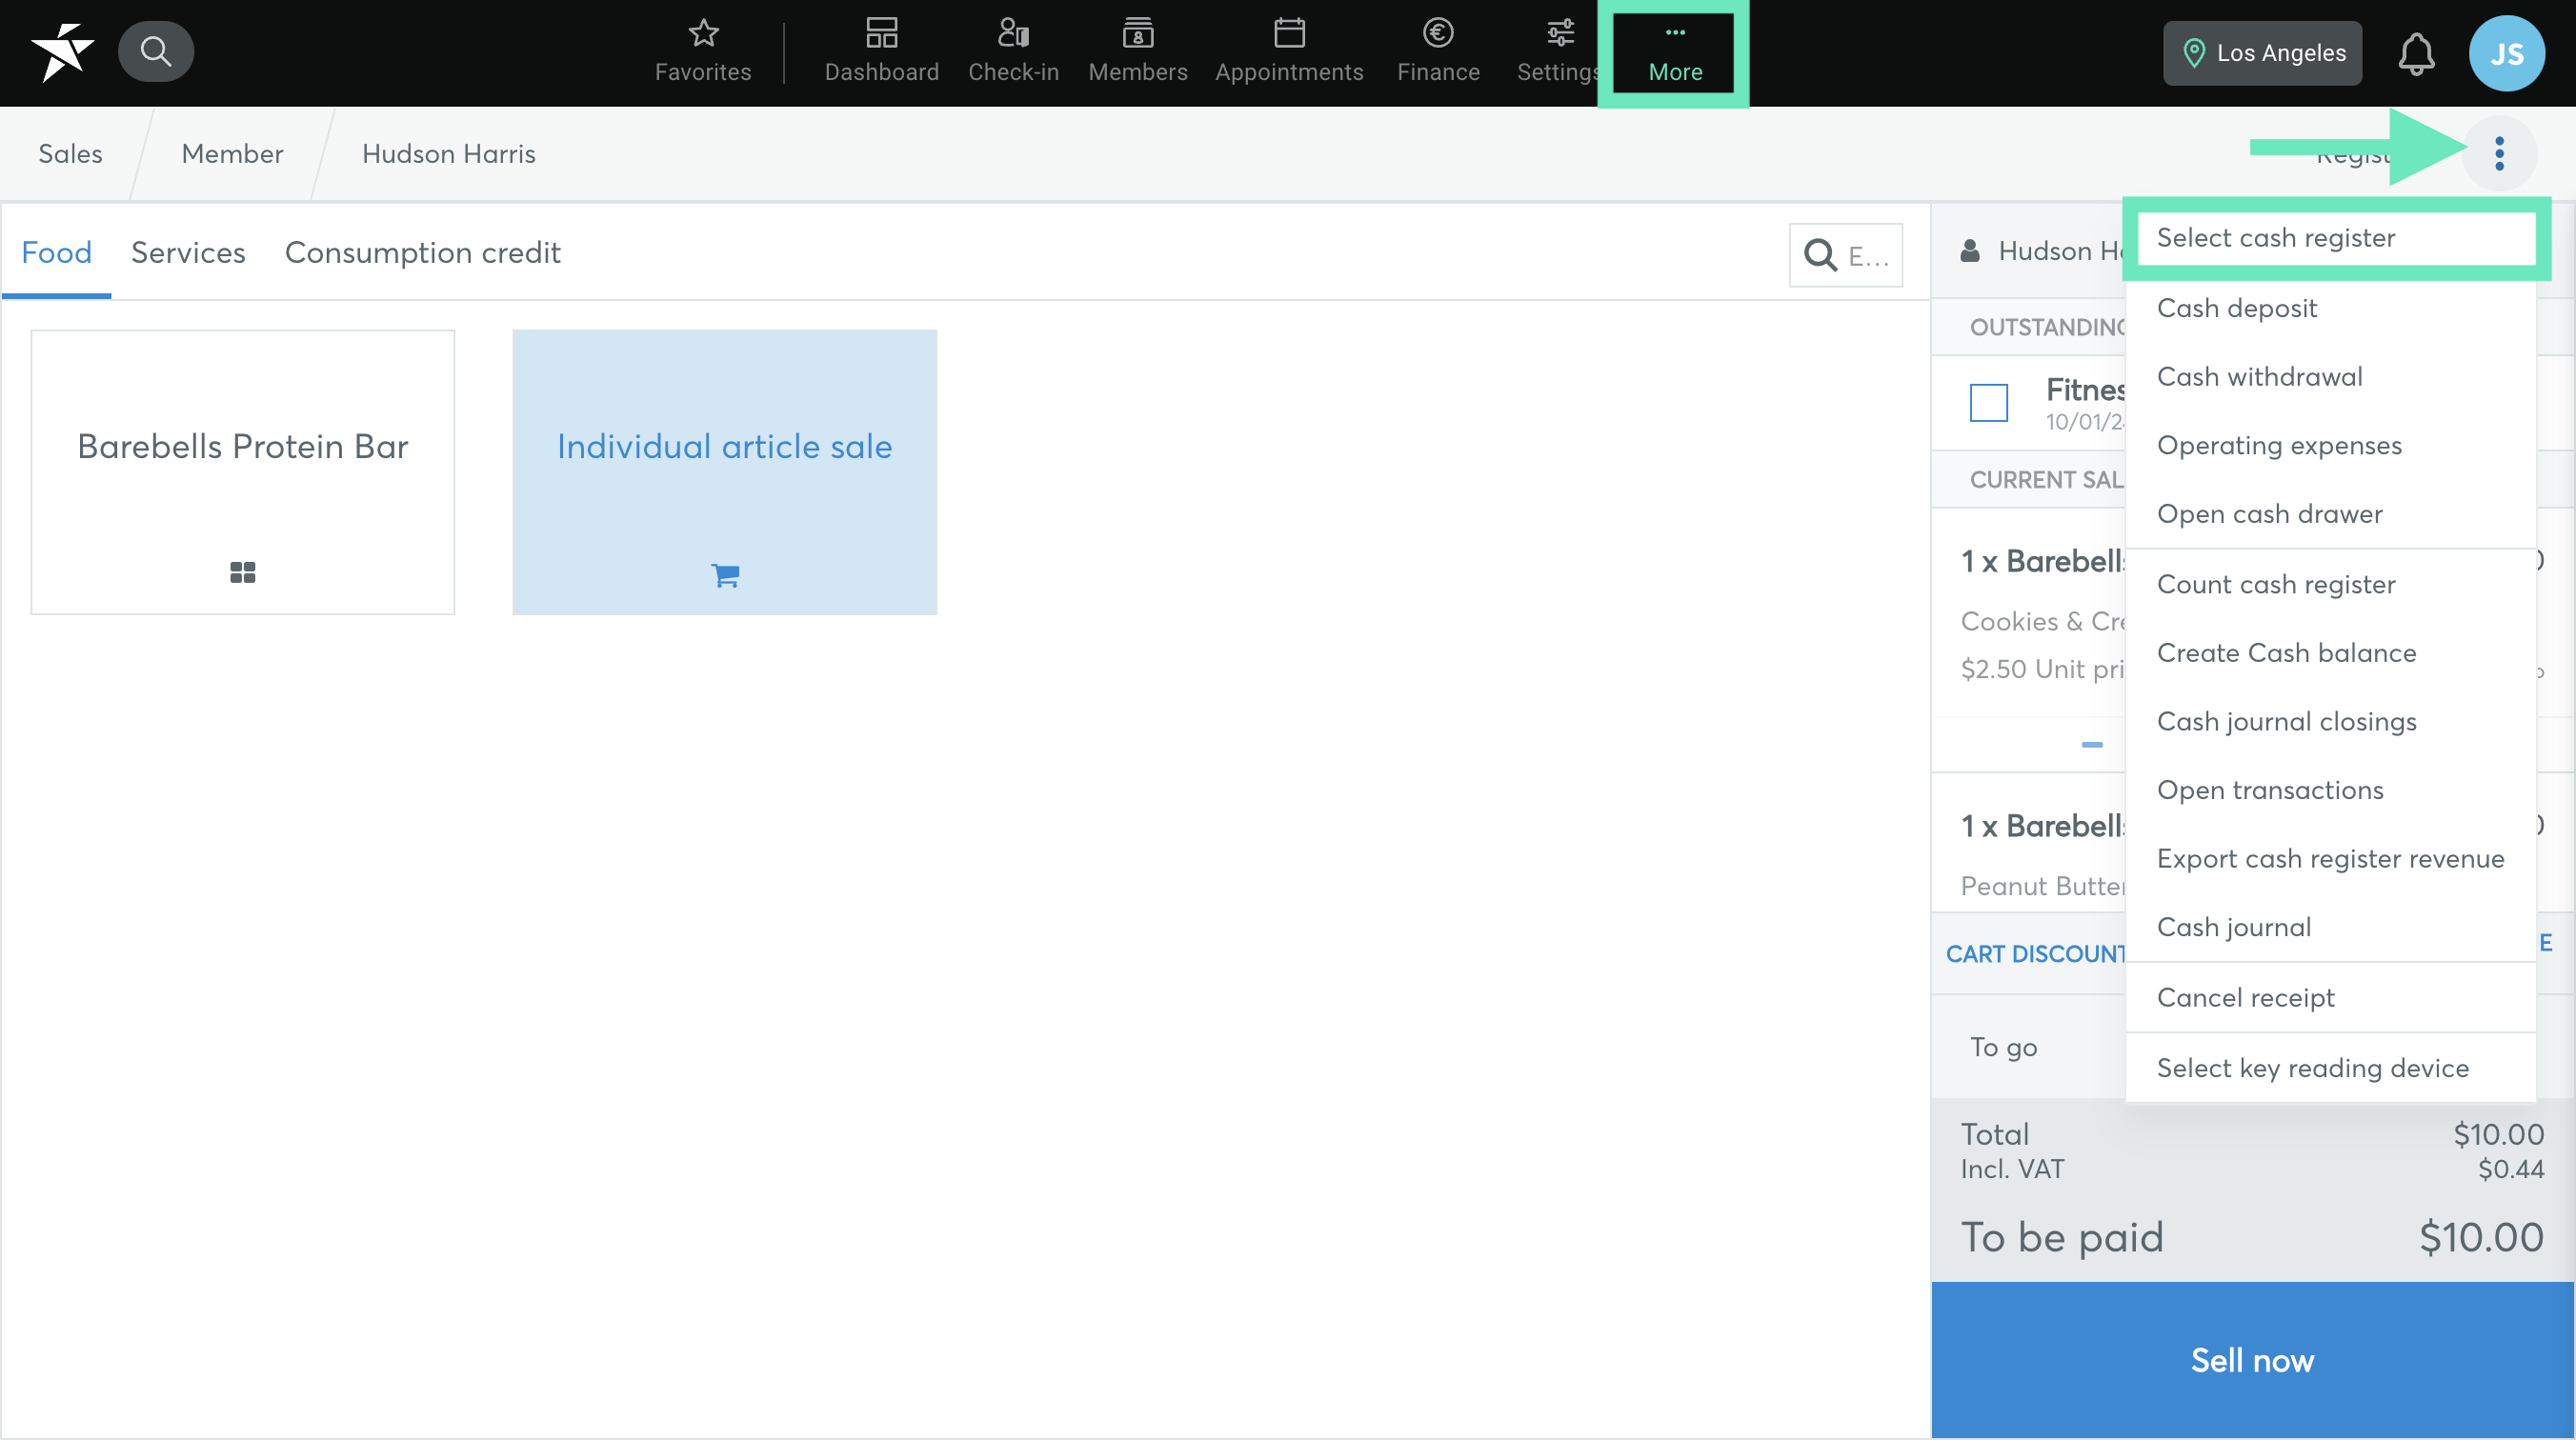Open Favorites in the top navigation
The height and width of the screenshot is (1440, 2576).
pyautogui.click(x=703, y=52)
